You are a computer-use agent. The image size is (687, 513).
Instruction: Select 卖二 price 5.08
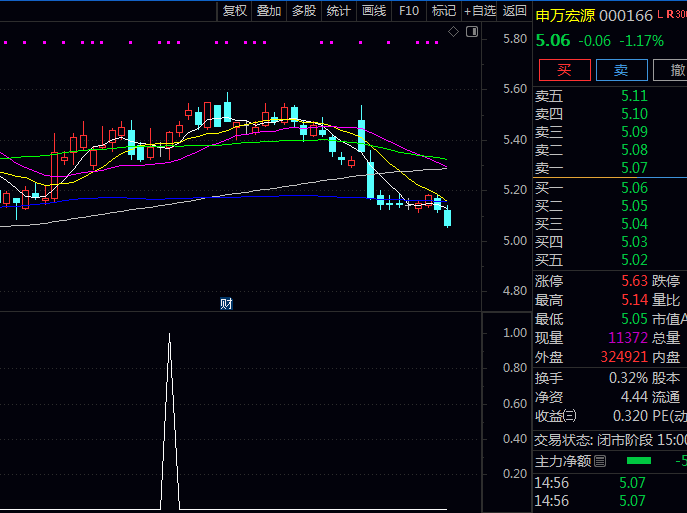click(634, 150)
